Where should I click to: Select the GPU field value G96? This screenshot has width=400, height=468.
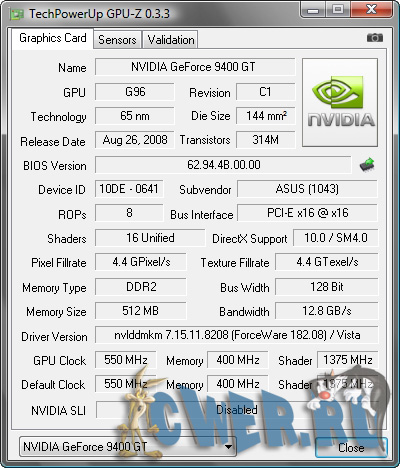pyautogui.click(x=135, y=92)
